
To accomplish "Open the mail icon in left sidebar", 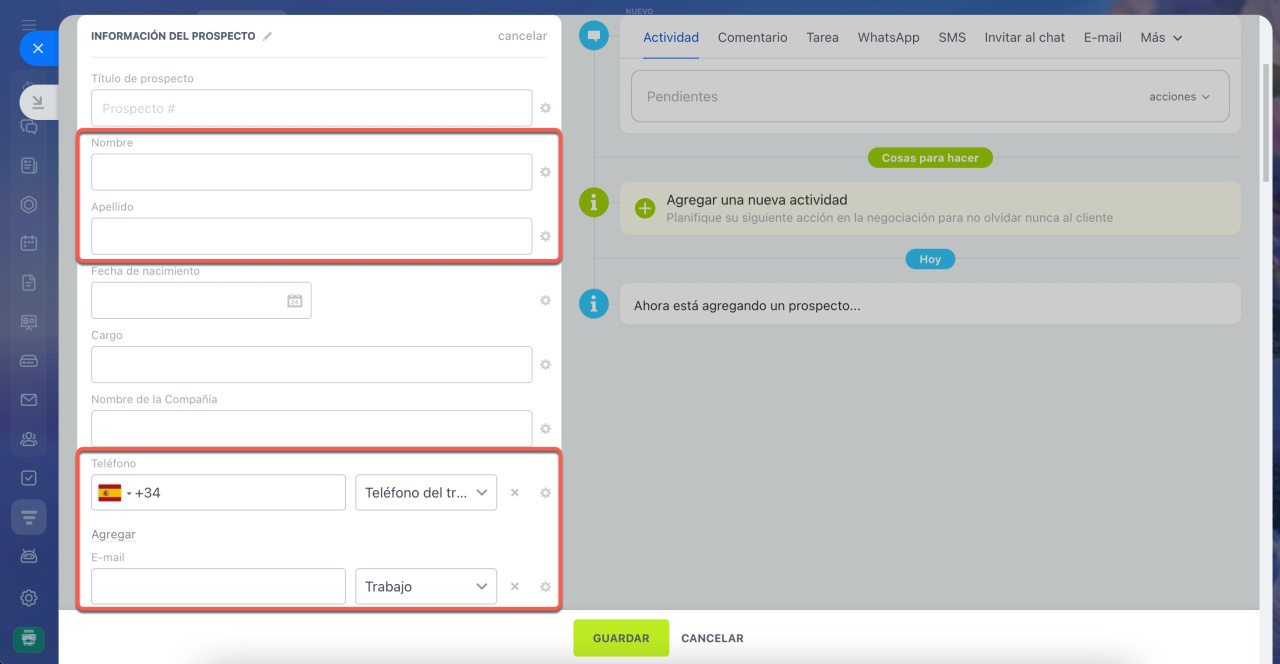I will [29, 400].
